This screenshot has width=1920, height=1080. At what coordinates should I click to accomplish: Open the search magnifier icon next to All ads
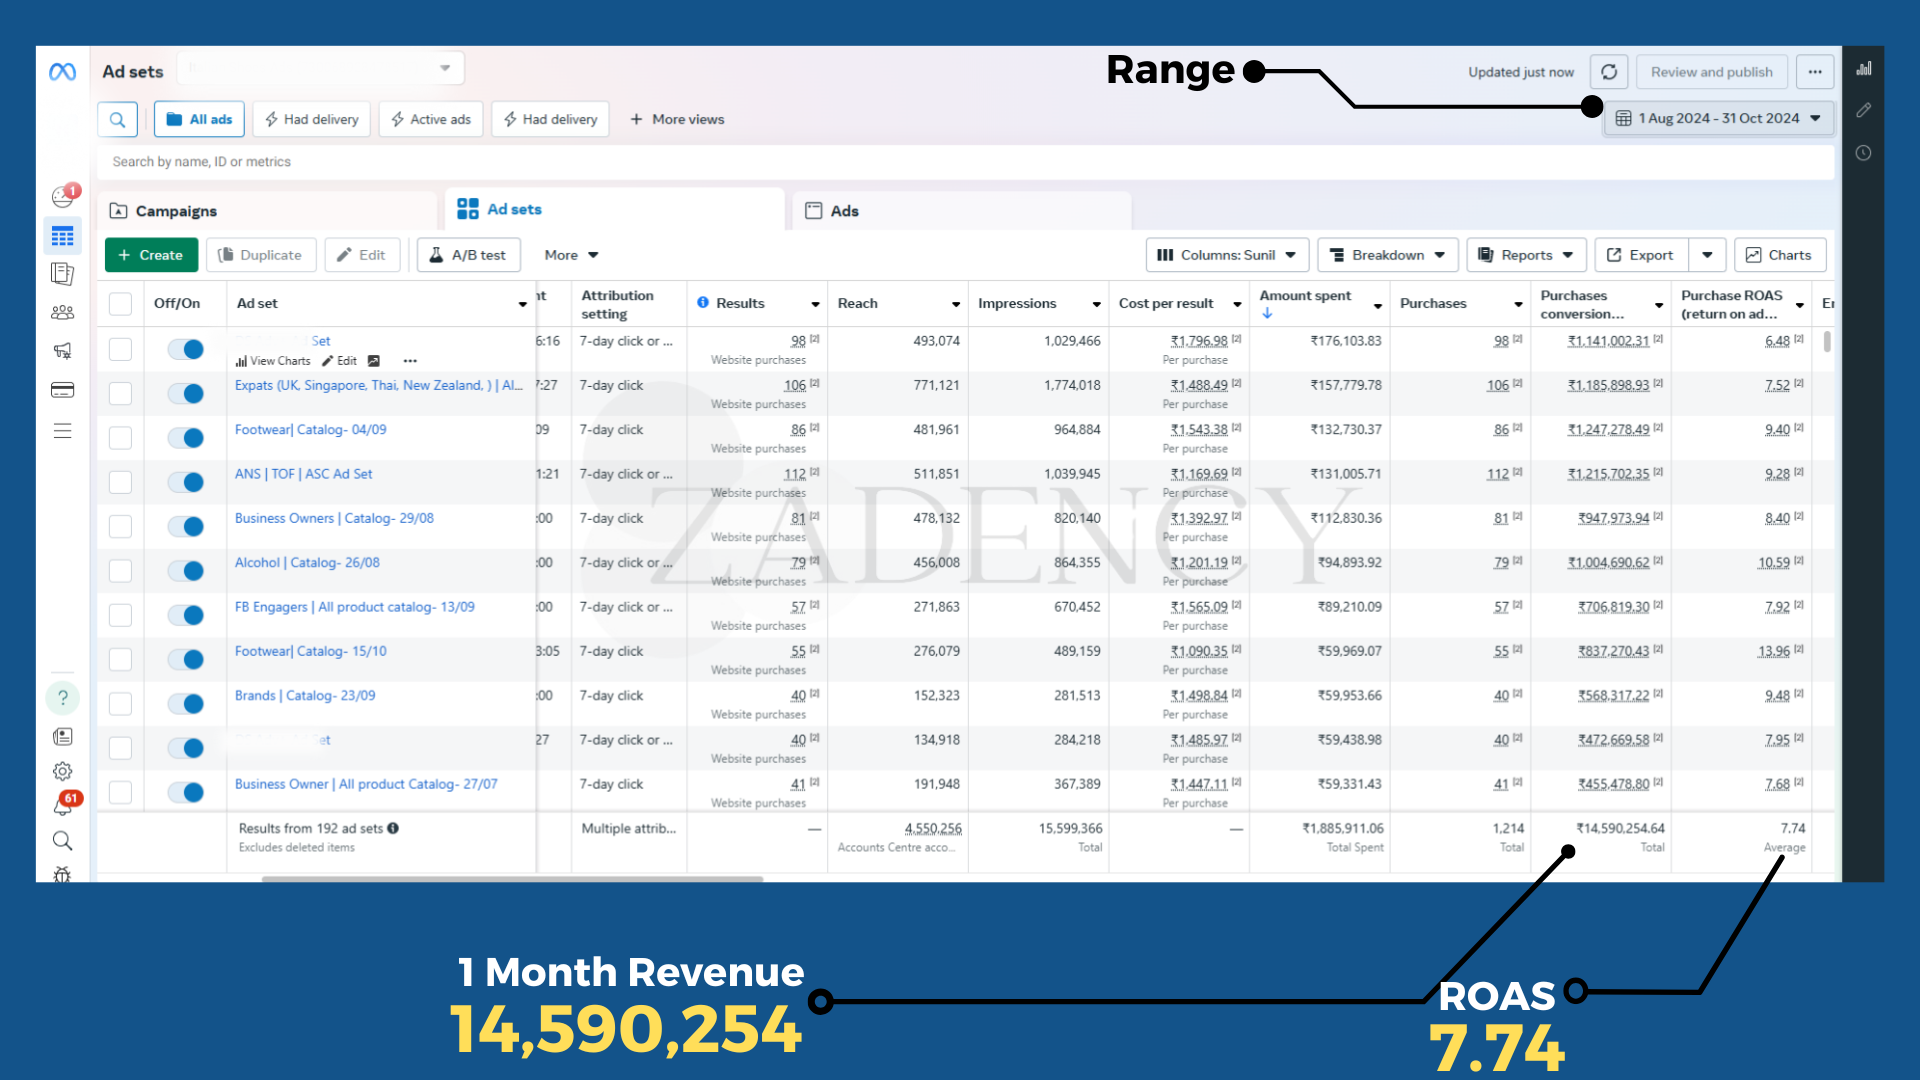[x=117, y=119]
